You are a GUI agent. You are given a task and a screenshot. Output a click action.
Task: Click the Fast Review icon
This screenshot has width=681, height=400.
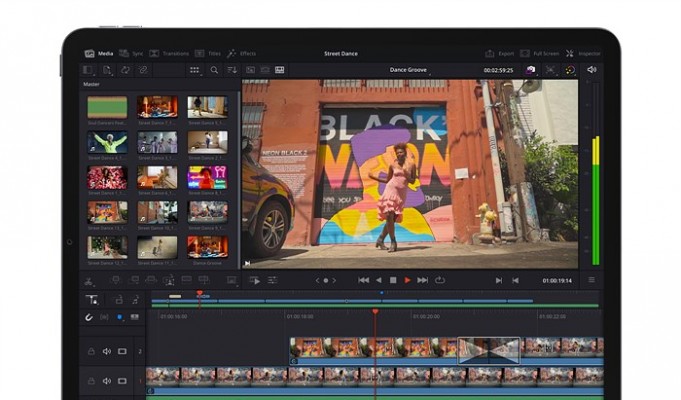coord(255,281)
